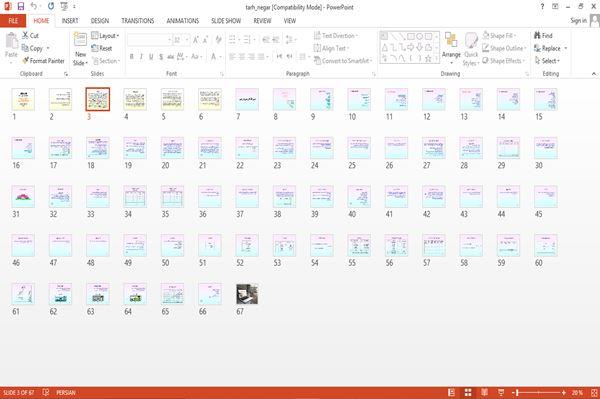Open the FILE menu tab
600x399 pixels.
tap(13, 21)
